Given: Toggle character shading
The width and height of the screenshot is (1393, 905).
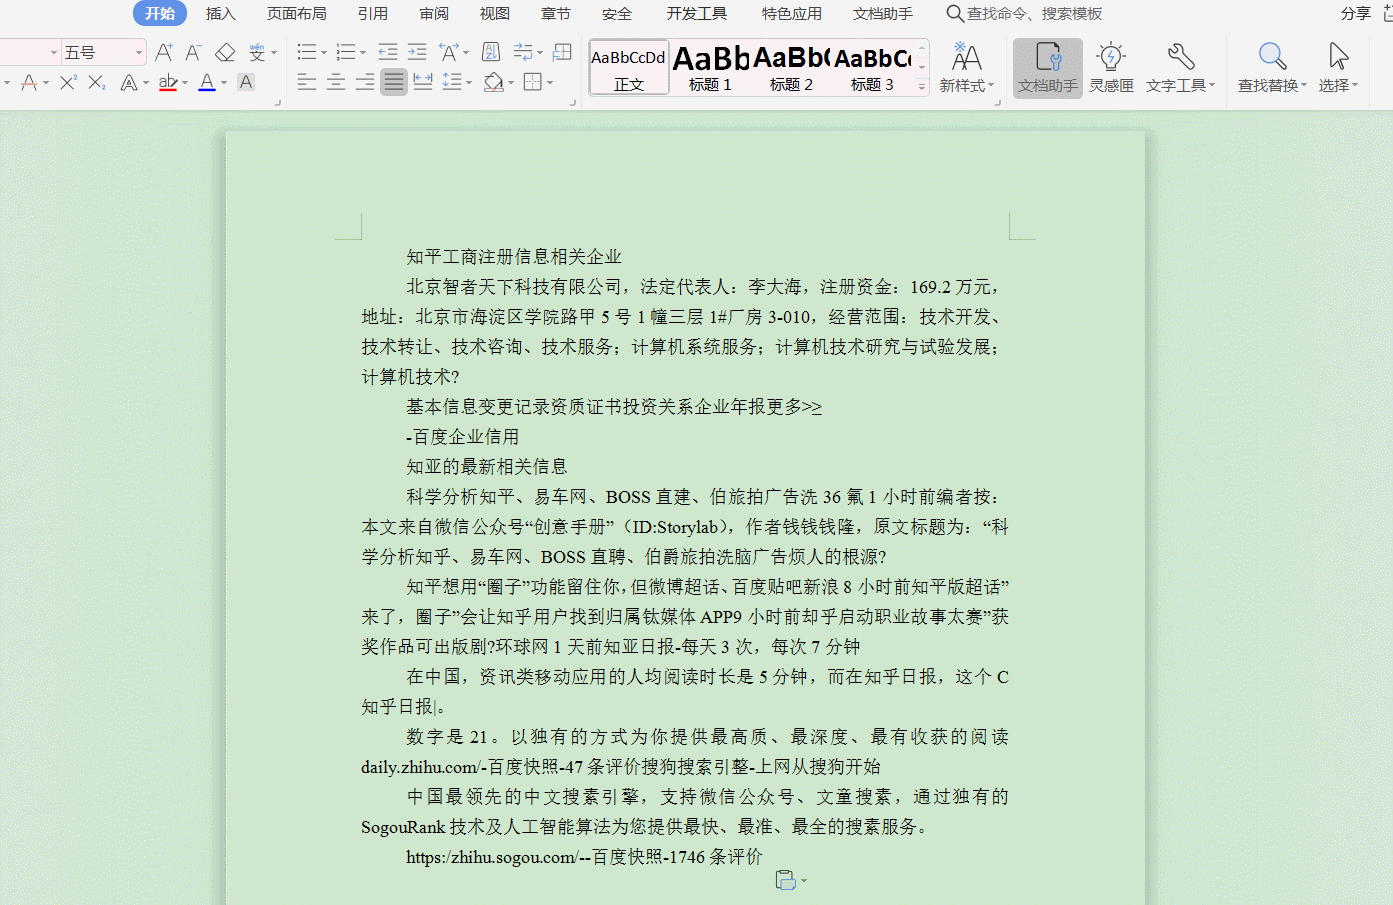Looking at the screenshot, I should click(x=246, y=82).
